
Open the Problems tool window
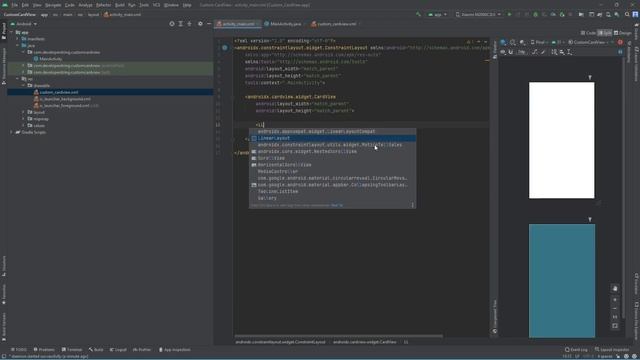[44, 350]
